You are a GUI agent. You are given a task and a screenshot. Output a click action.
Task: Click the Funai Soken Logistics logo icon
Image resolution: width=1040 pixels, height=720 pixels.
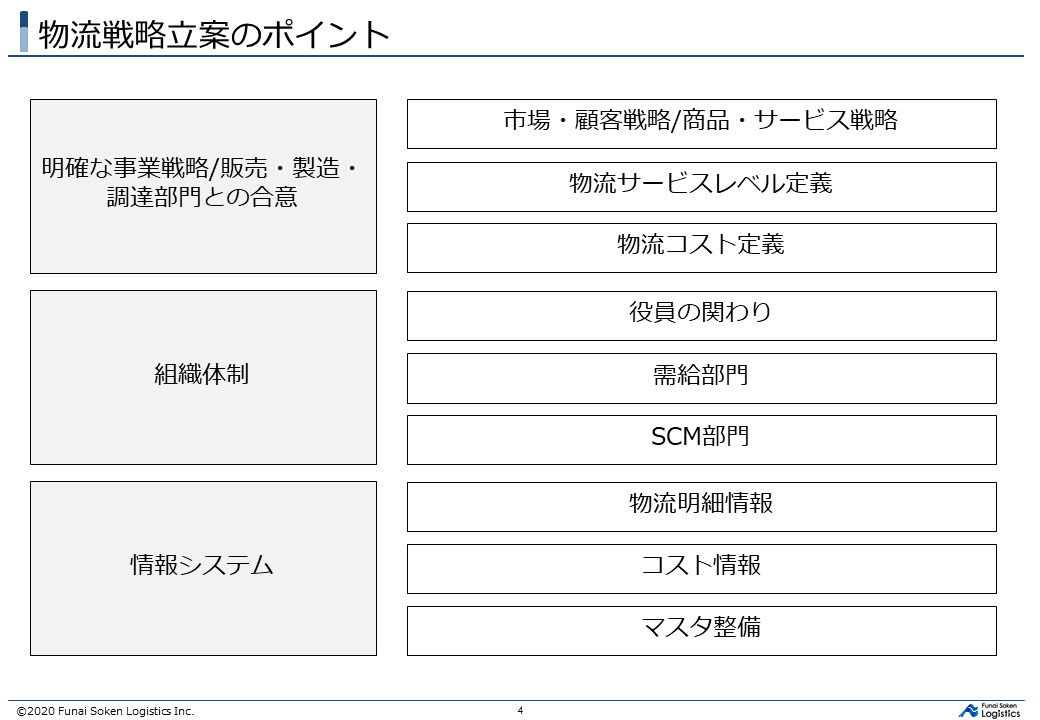tap(968, 710)
